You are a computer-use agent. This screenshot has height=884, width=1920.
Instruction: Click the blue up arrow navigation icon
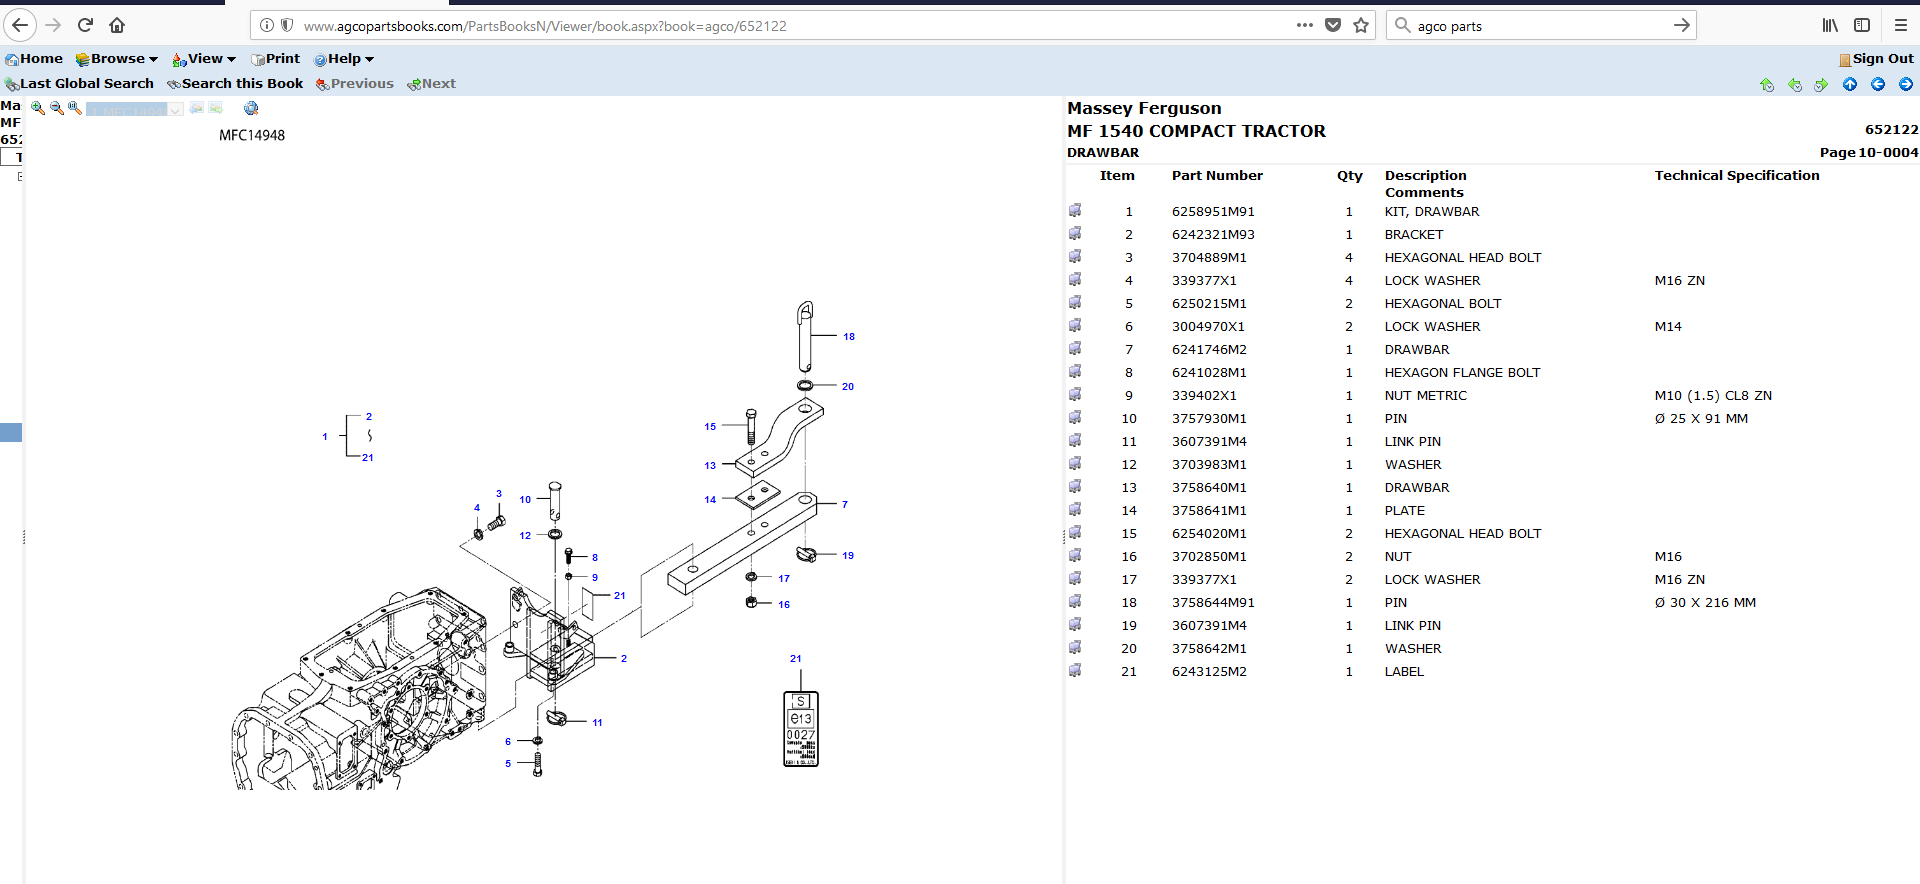[x=1850, y=85]
